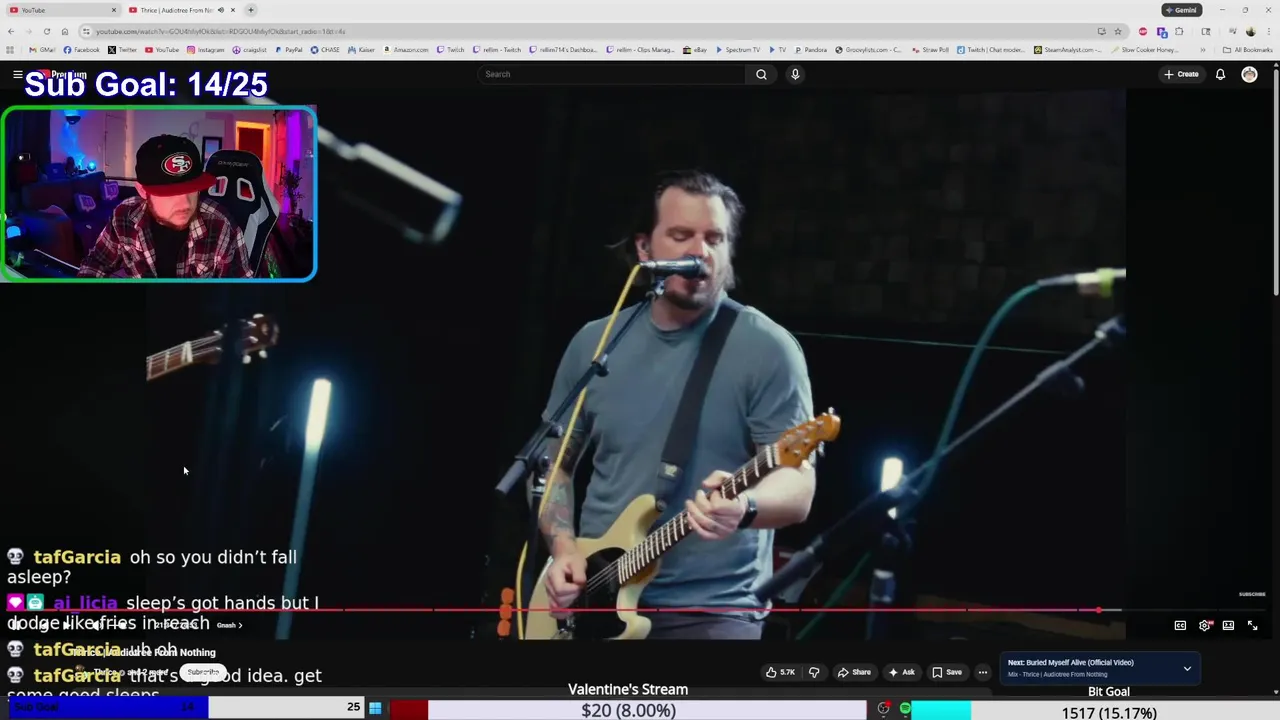1280x720 pixels.
Task: Open the YouTube guide hamburger menu
Action: 17,74
